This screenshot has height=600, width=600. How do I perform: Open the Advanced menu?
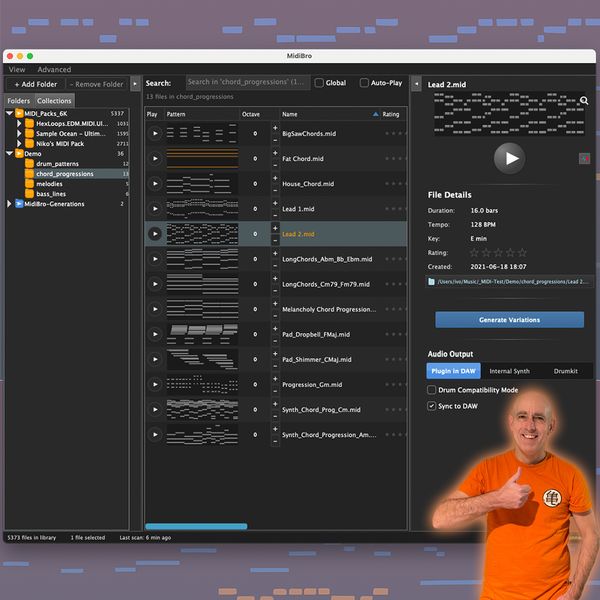(x=54, y=70)
